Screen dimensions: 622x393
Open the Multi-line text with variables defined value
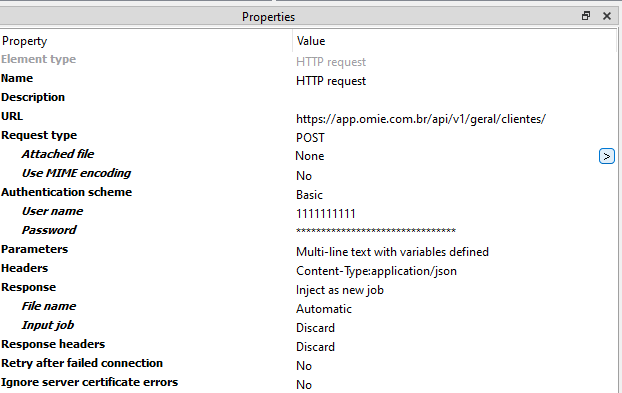click(392, 252)
